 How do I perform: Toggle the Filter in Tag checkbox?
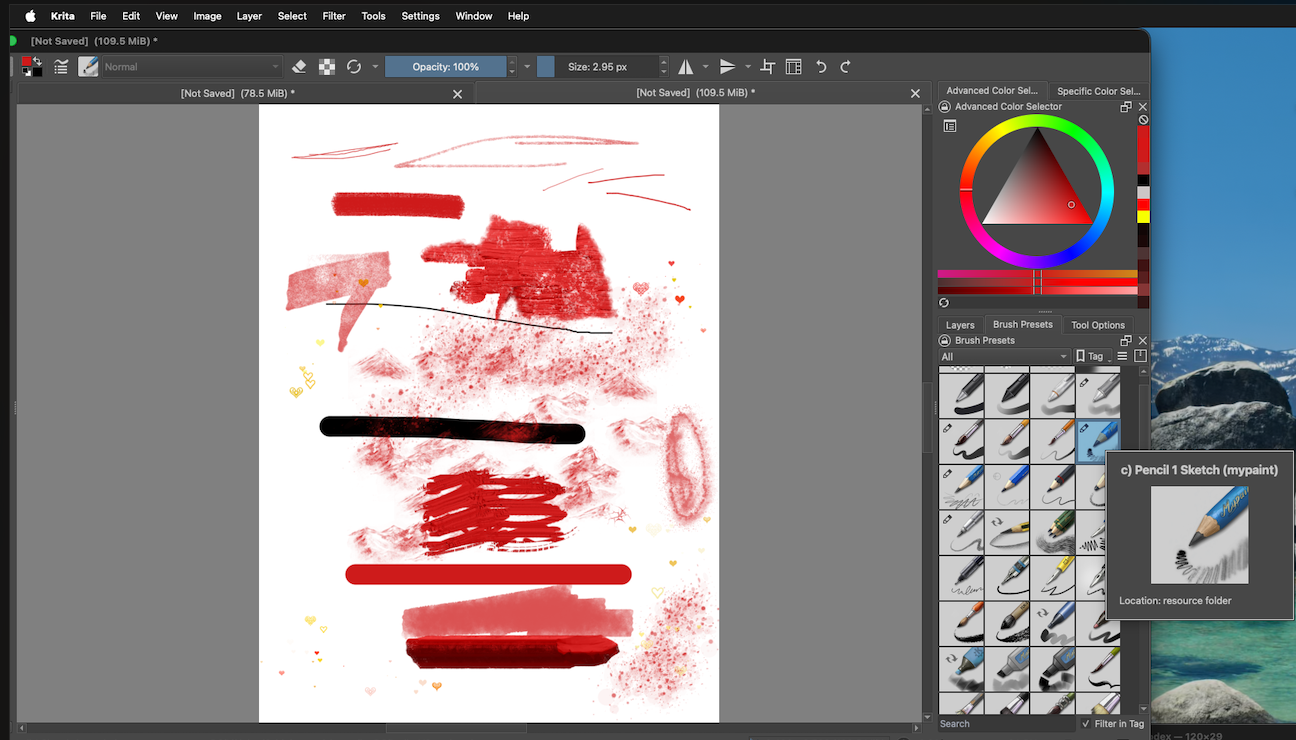coord(1086,724)
